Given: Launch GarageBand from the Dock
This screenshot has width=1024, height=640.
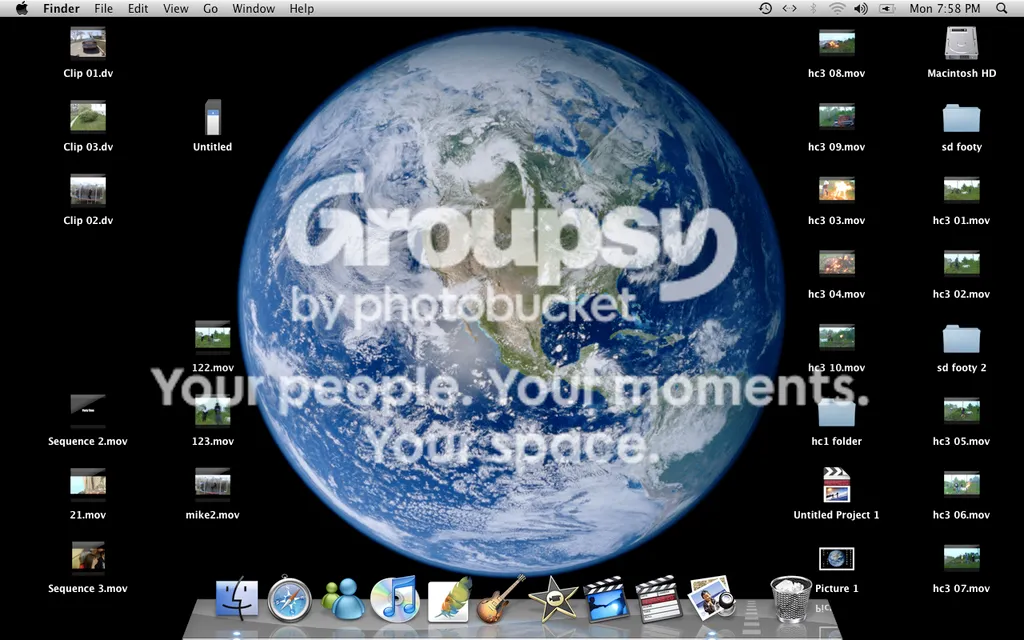Looking at the screenshot, I should coord(501,599).
